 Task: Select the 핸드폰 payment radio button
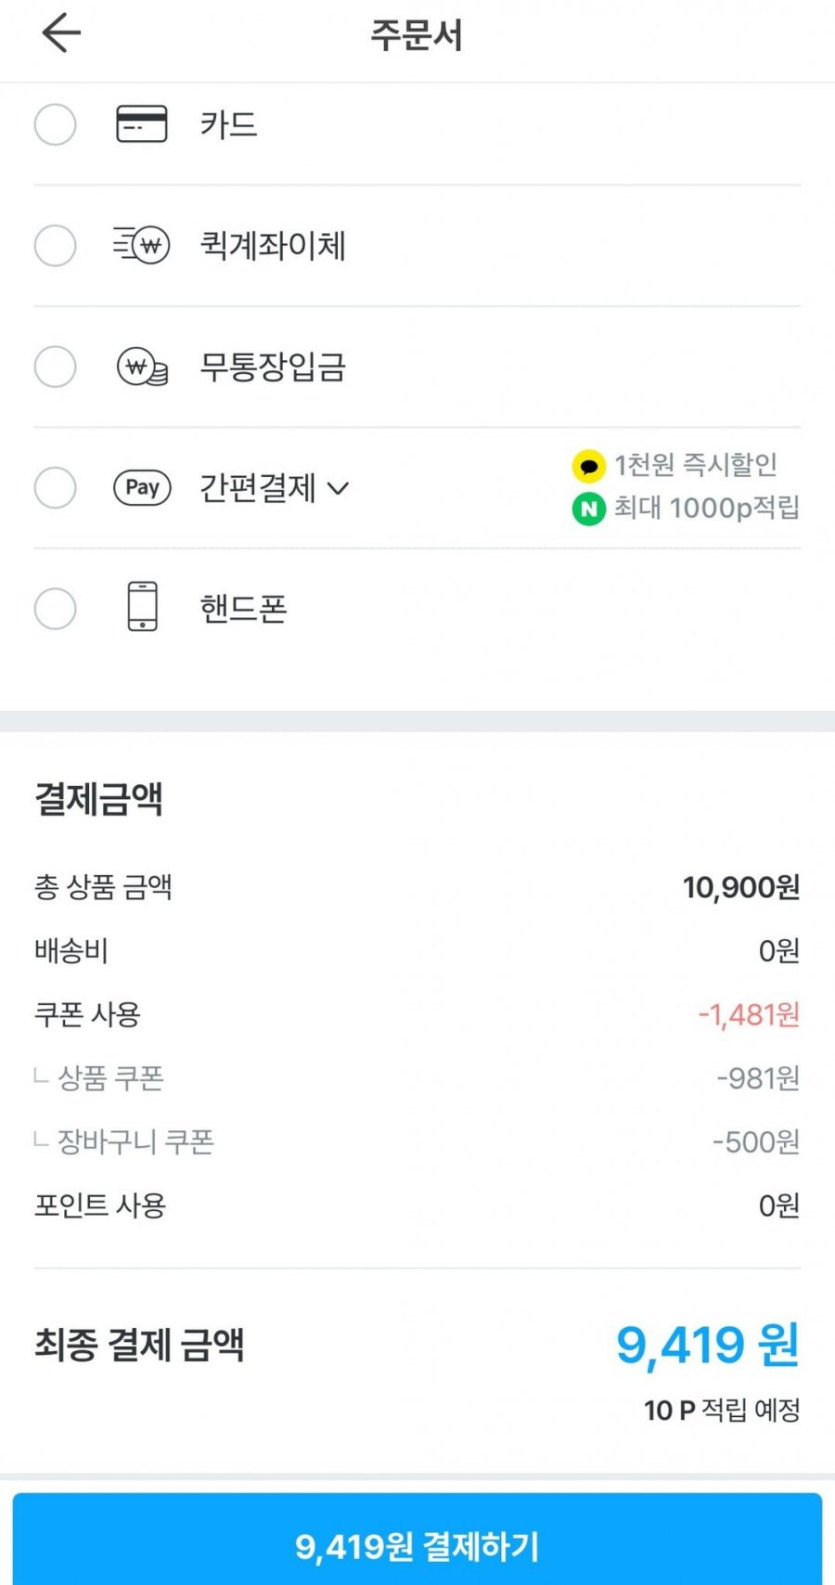pos(55,608)
